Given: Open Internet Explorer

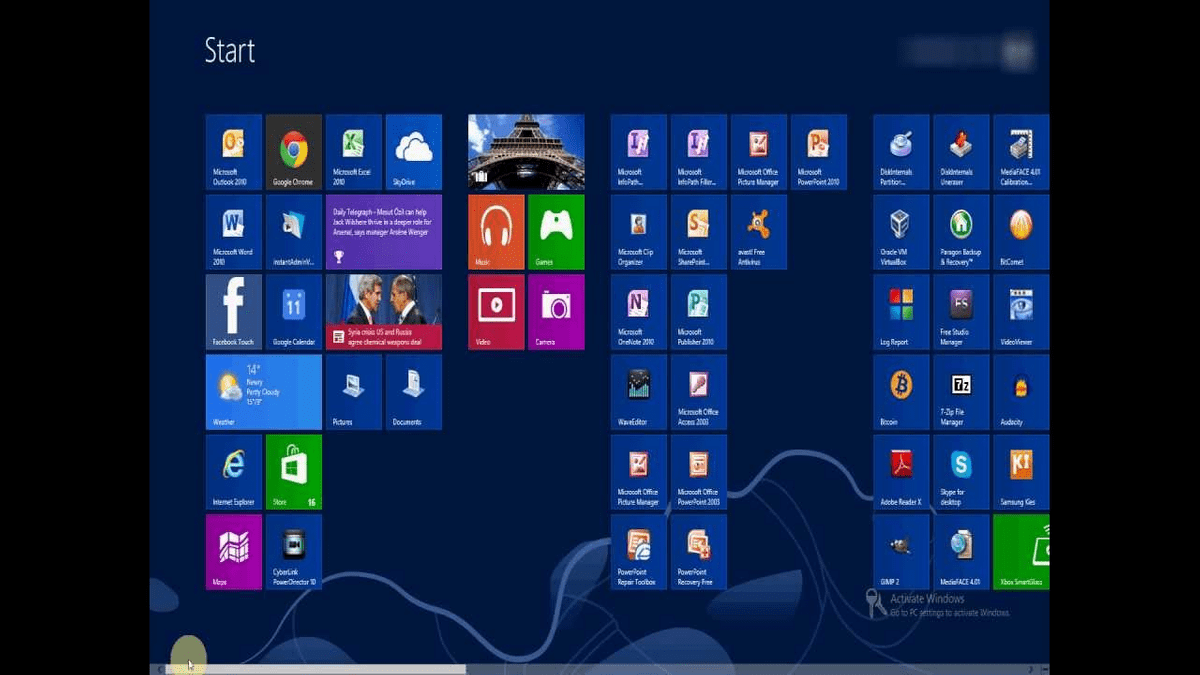Looking at the screenshot, I should point(233,472).
